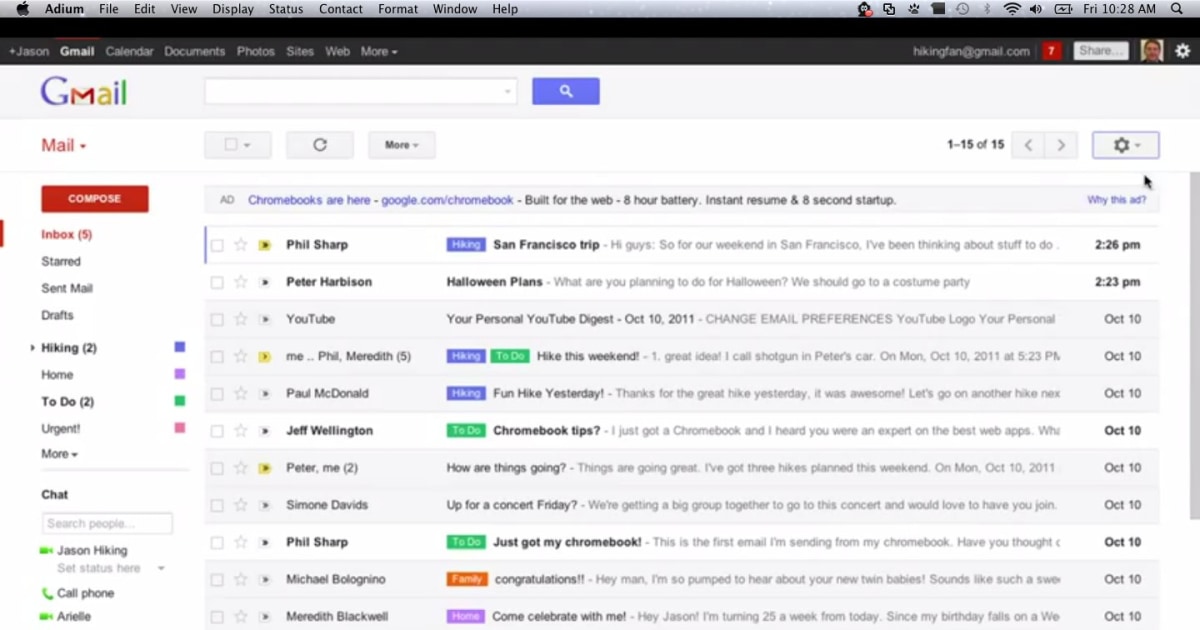Open the notifications counter showing 7
The image size is (1200, 630).
coord(1051,51)
